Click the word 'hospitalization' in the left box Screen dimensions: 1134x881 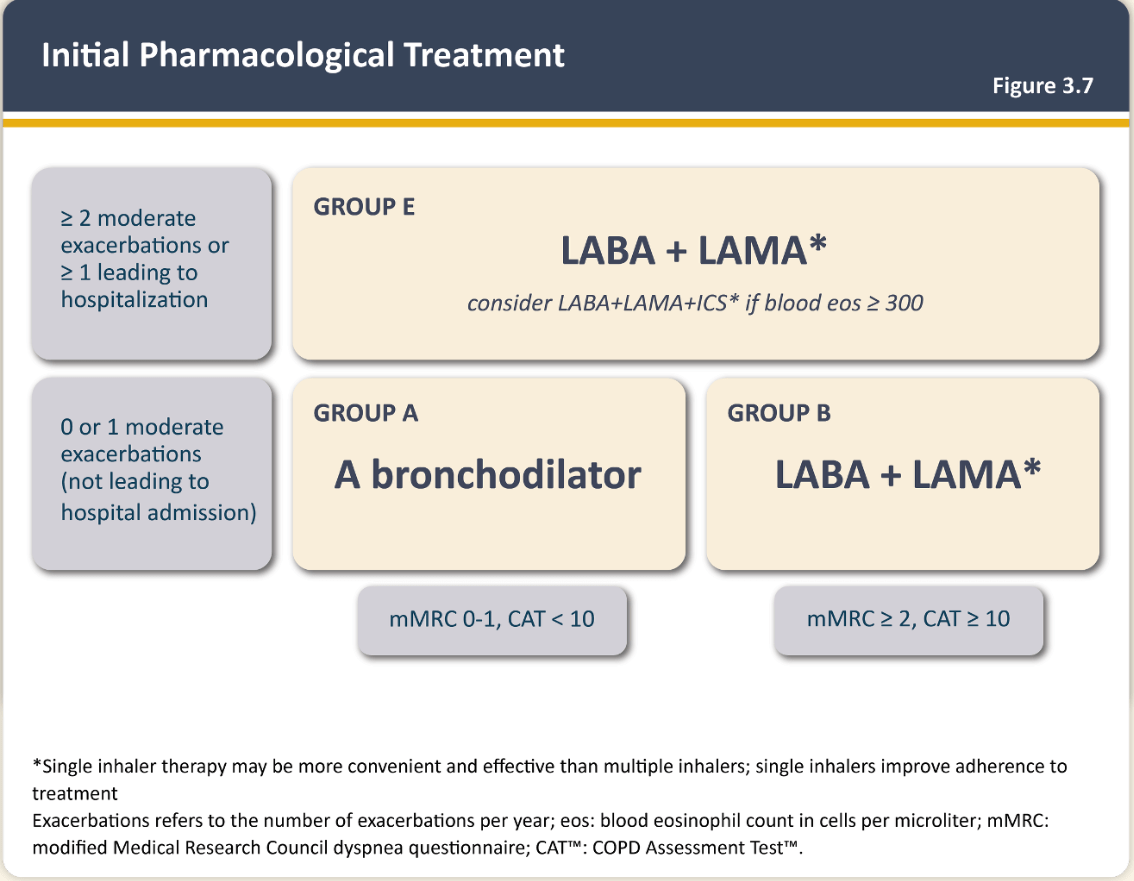[134, 300]
